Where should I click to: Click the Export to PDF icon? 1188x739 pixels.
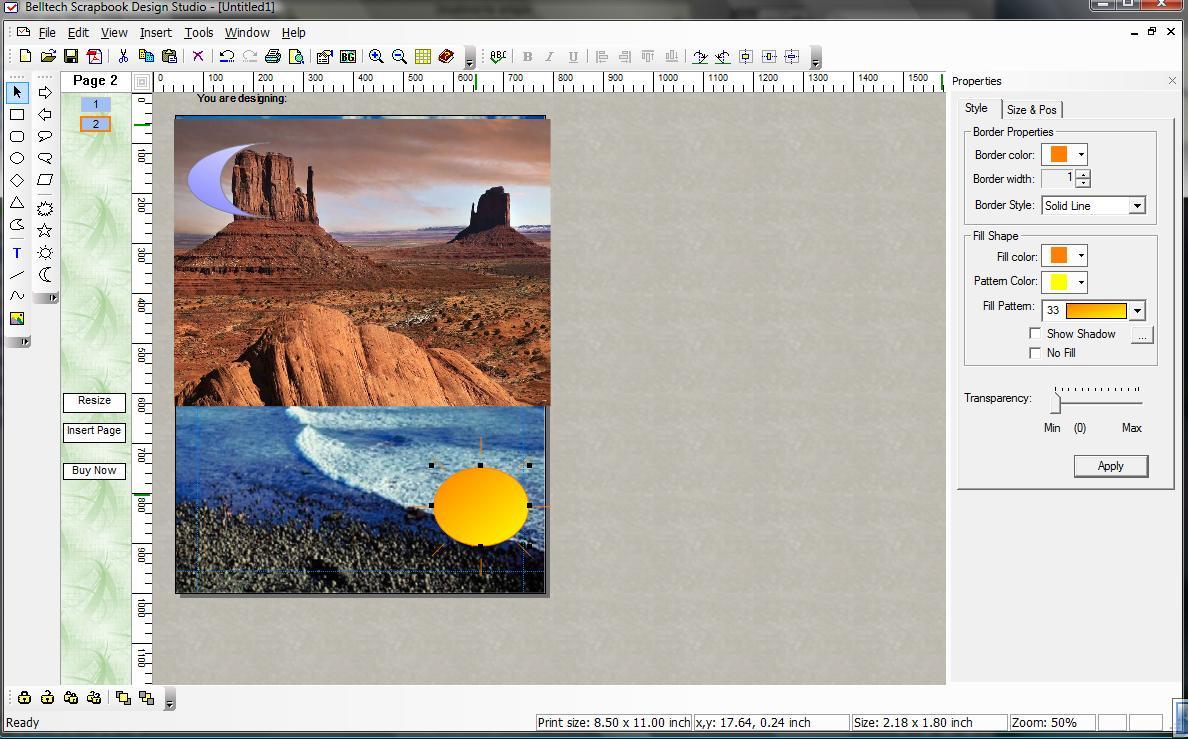pyautogui.click(x=95, y=57)
